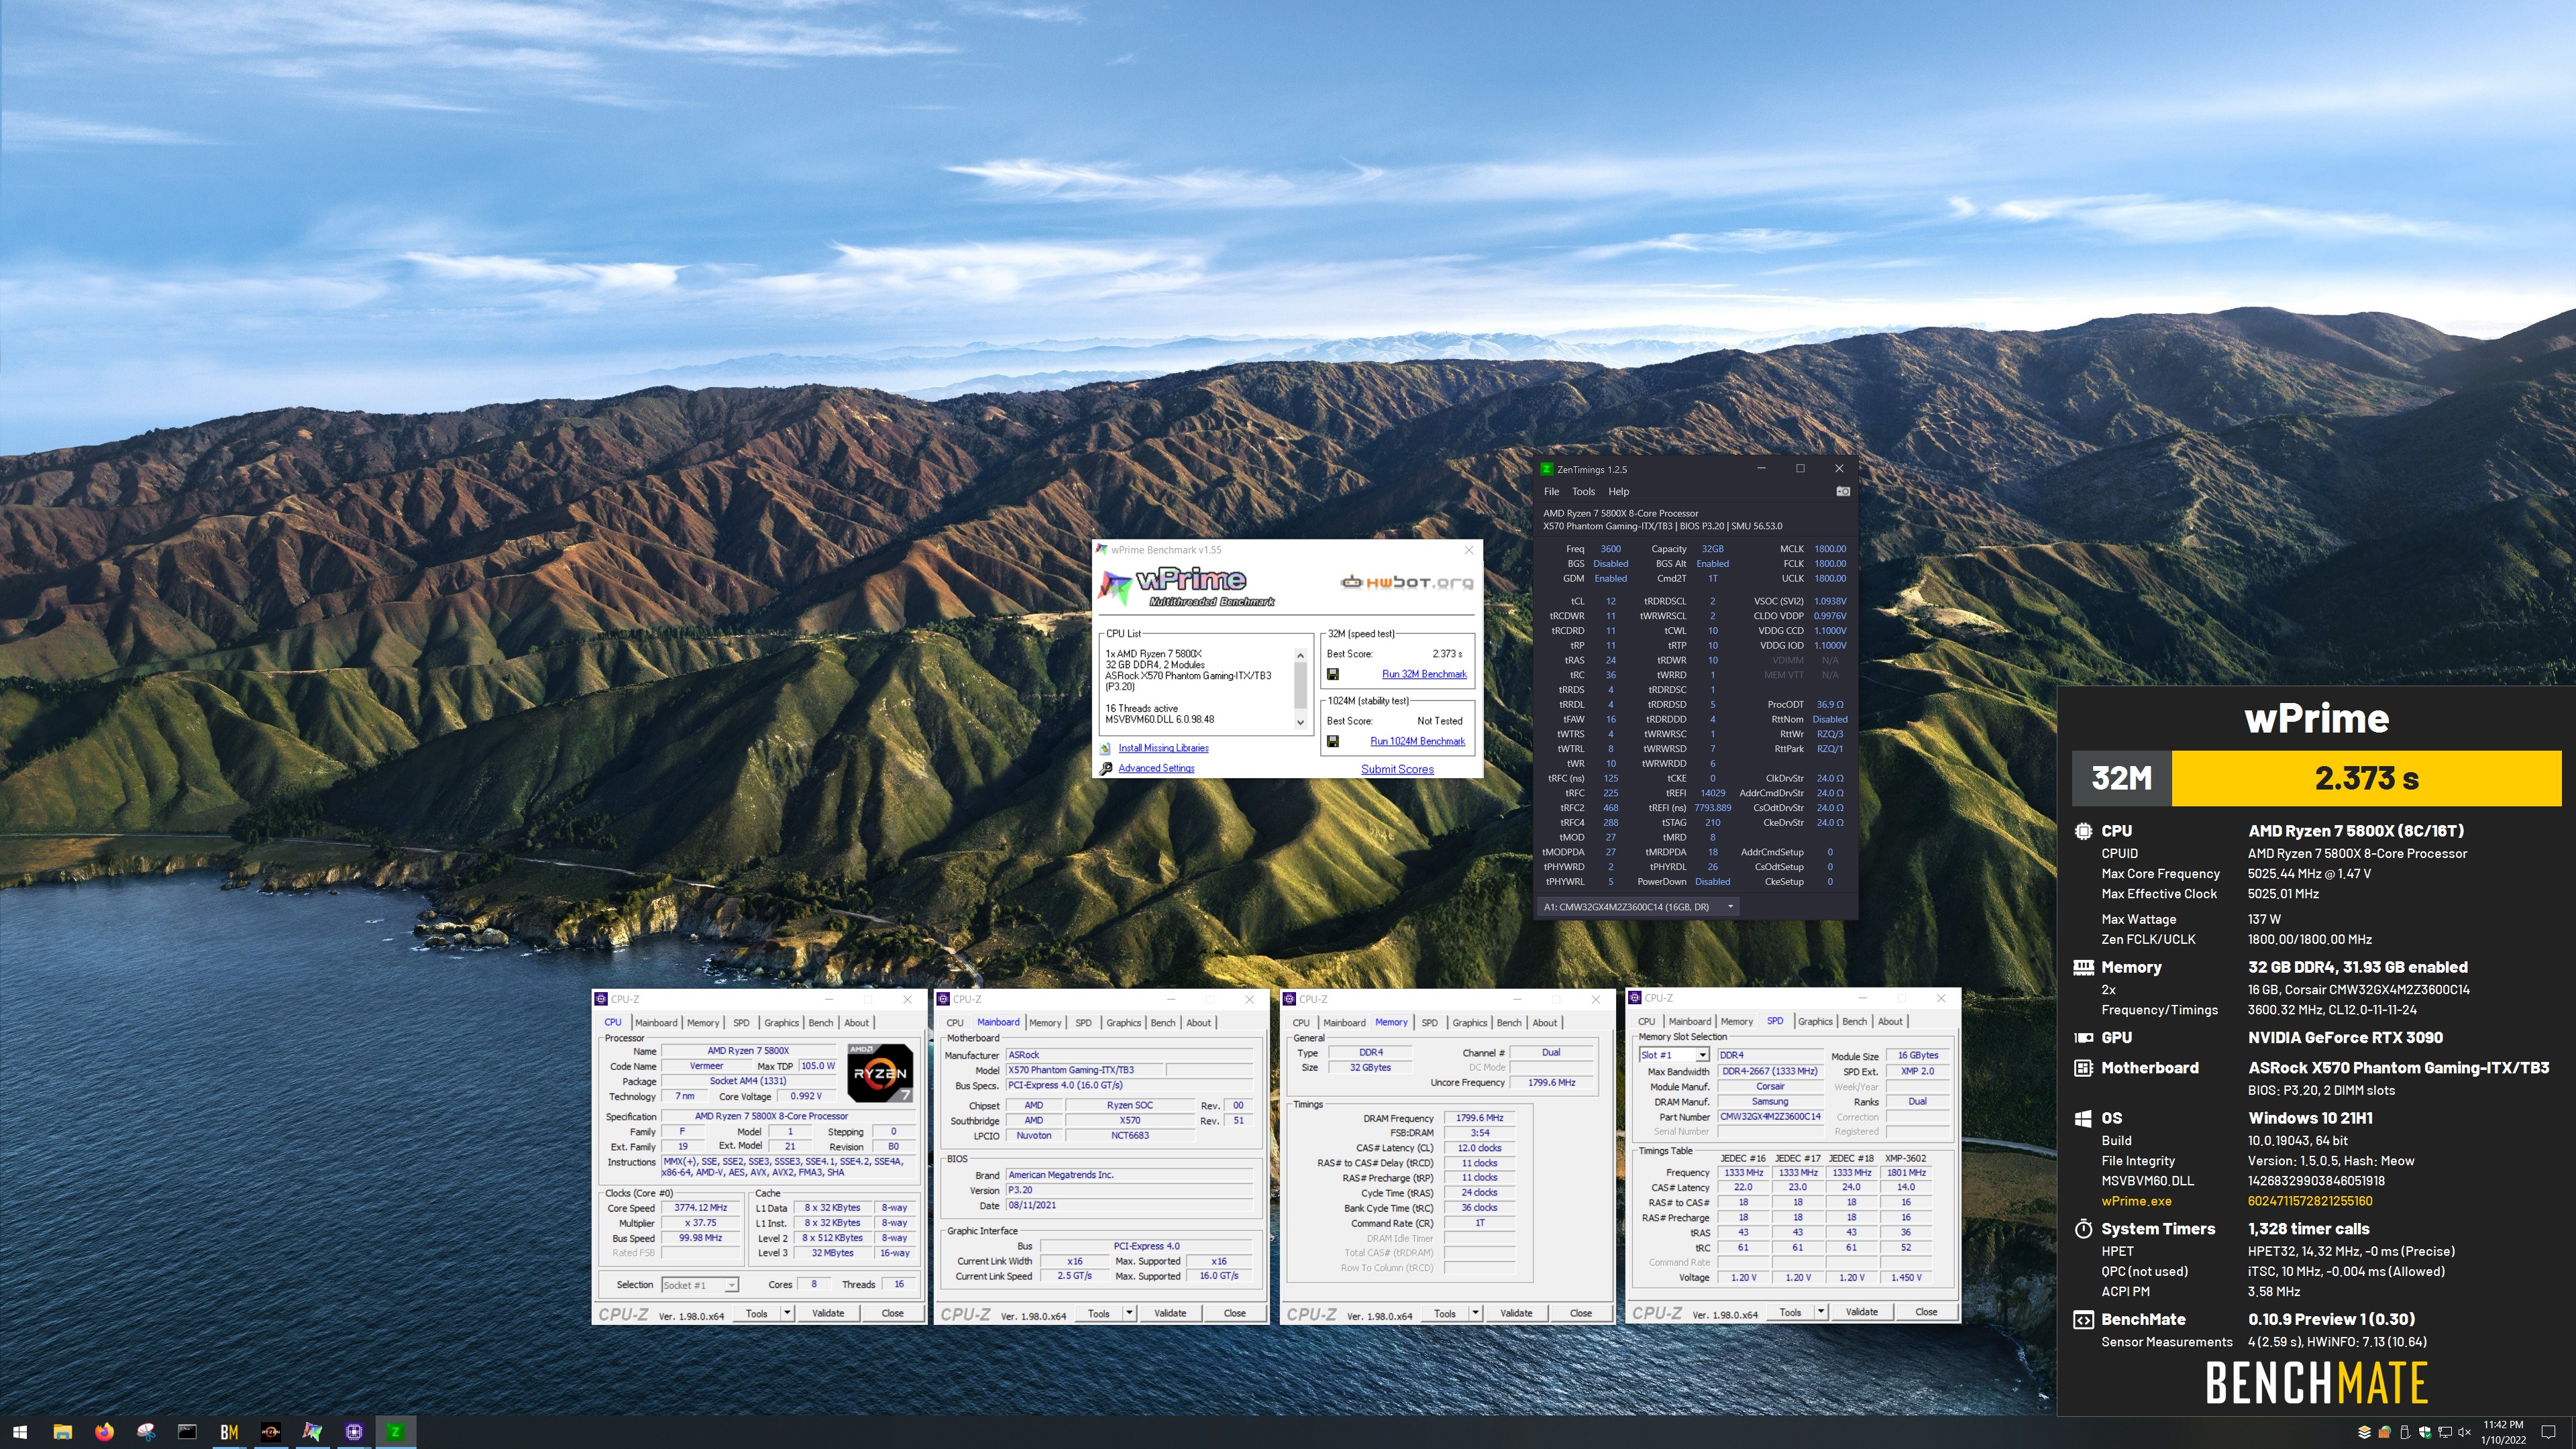Save the 1024M score with the floppy disk icon
Screen dimensions: 2576x1449
(x=1332, y=741)
